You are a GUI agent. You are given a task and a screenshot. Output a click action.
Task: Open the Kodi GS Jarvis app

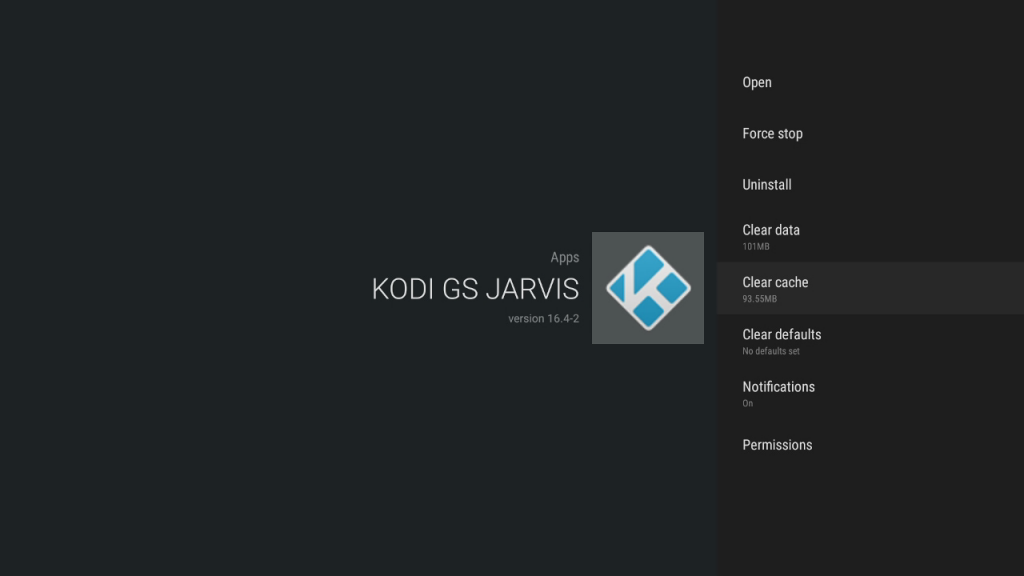(x=870, y=82)
